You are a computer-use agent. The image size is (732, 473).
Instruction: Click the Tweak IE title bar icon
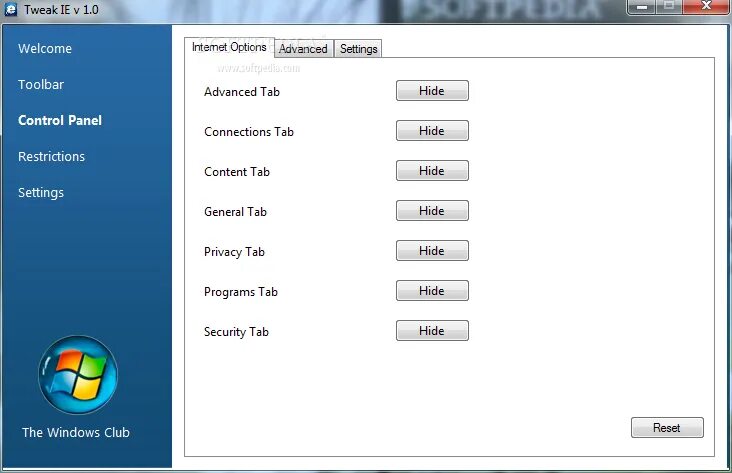point(10,9)
